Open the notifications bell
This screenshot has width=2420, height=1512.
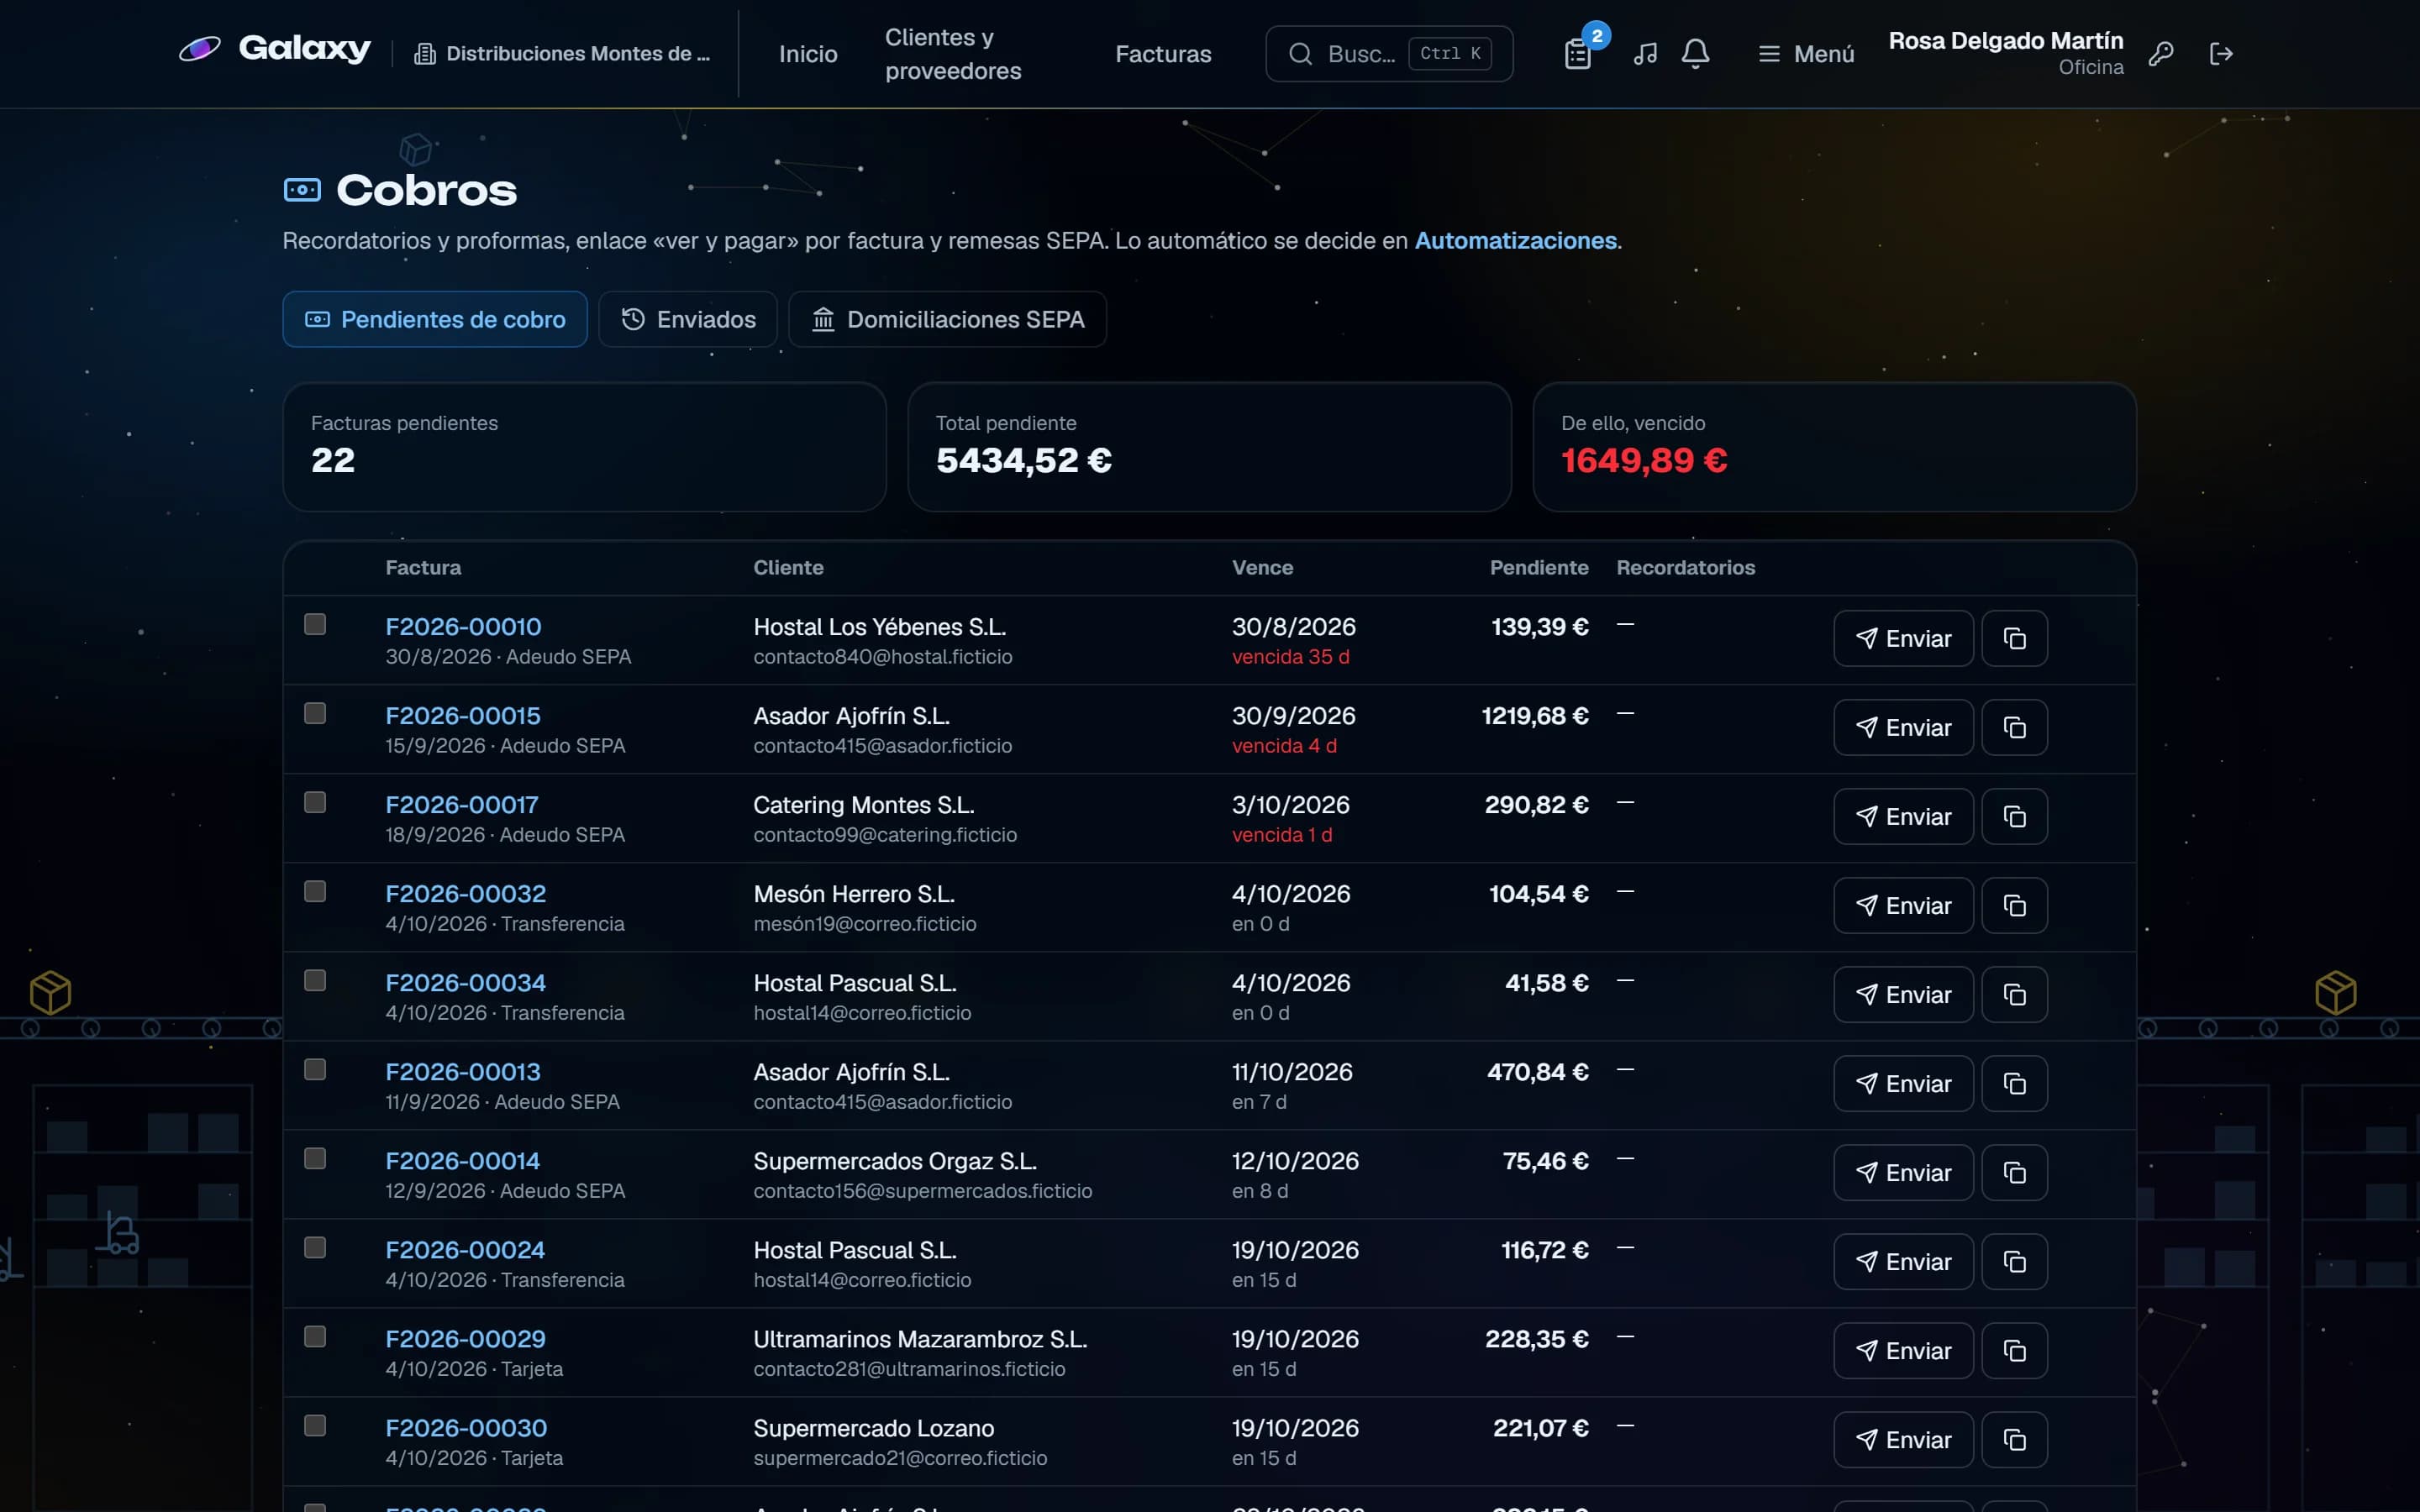tap(1695, 54)
